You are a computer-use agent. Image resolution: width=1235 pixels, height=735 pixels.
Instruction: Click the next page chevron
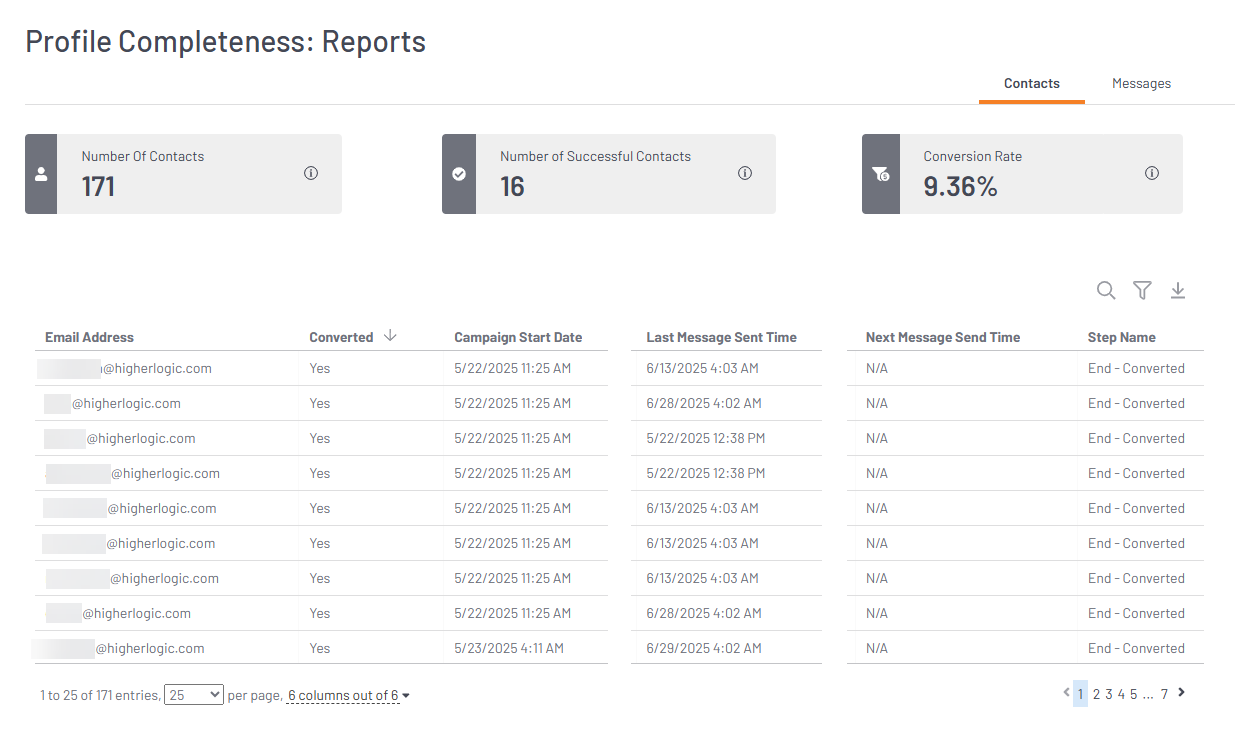pyautogui.click(x=1181, y=692)
